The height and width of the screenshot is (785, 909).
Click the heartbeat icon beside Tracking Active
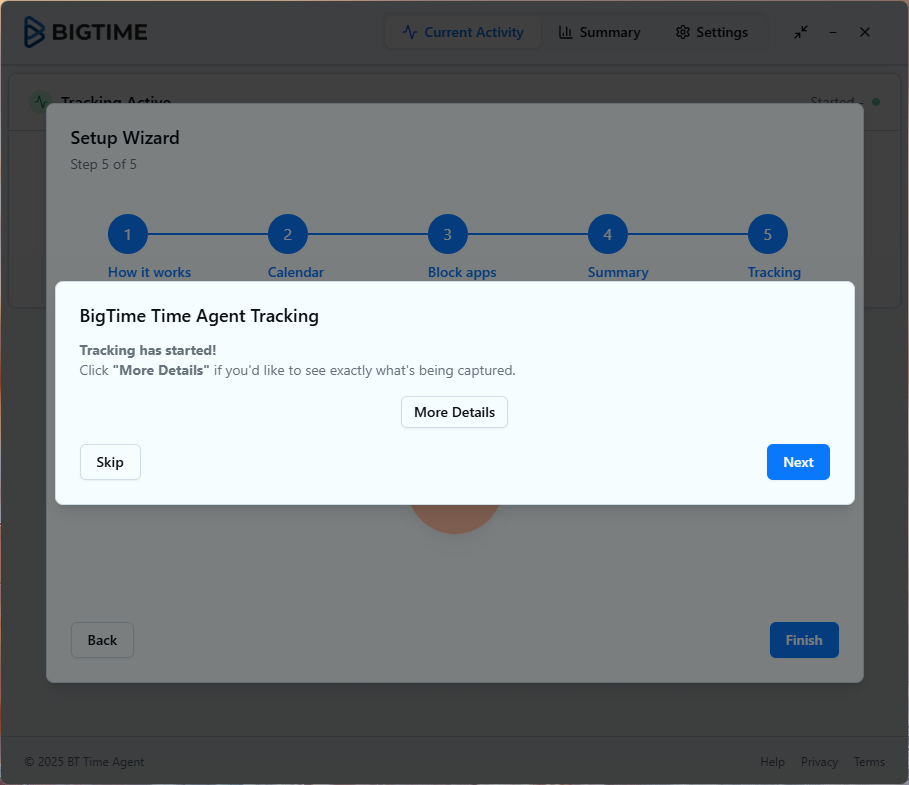pos(40,101)
